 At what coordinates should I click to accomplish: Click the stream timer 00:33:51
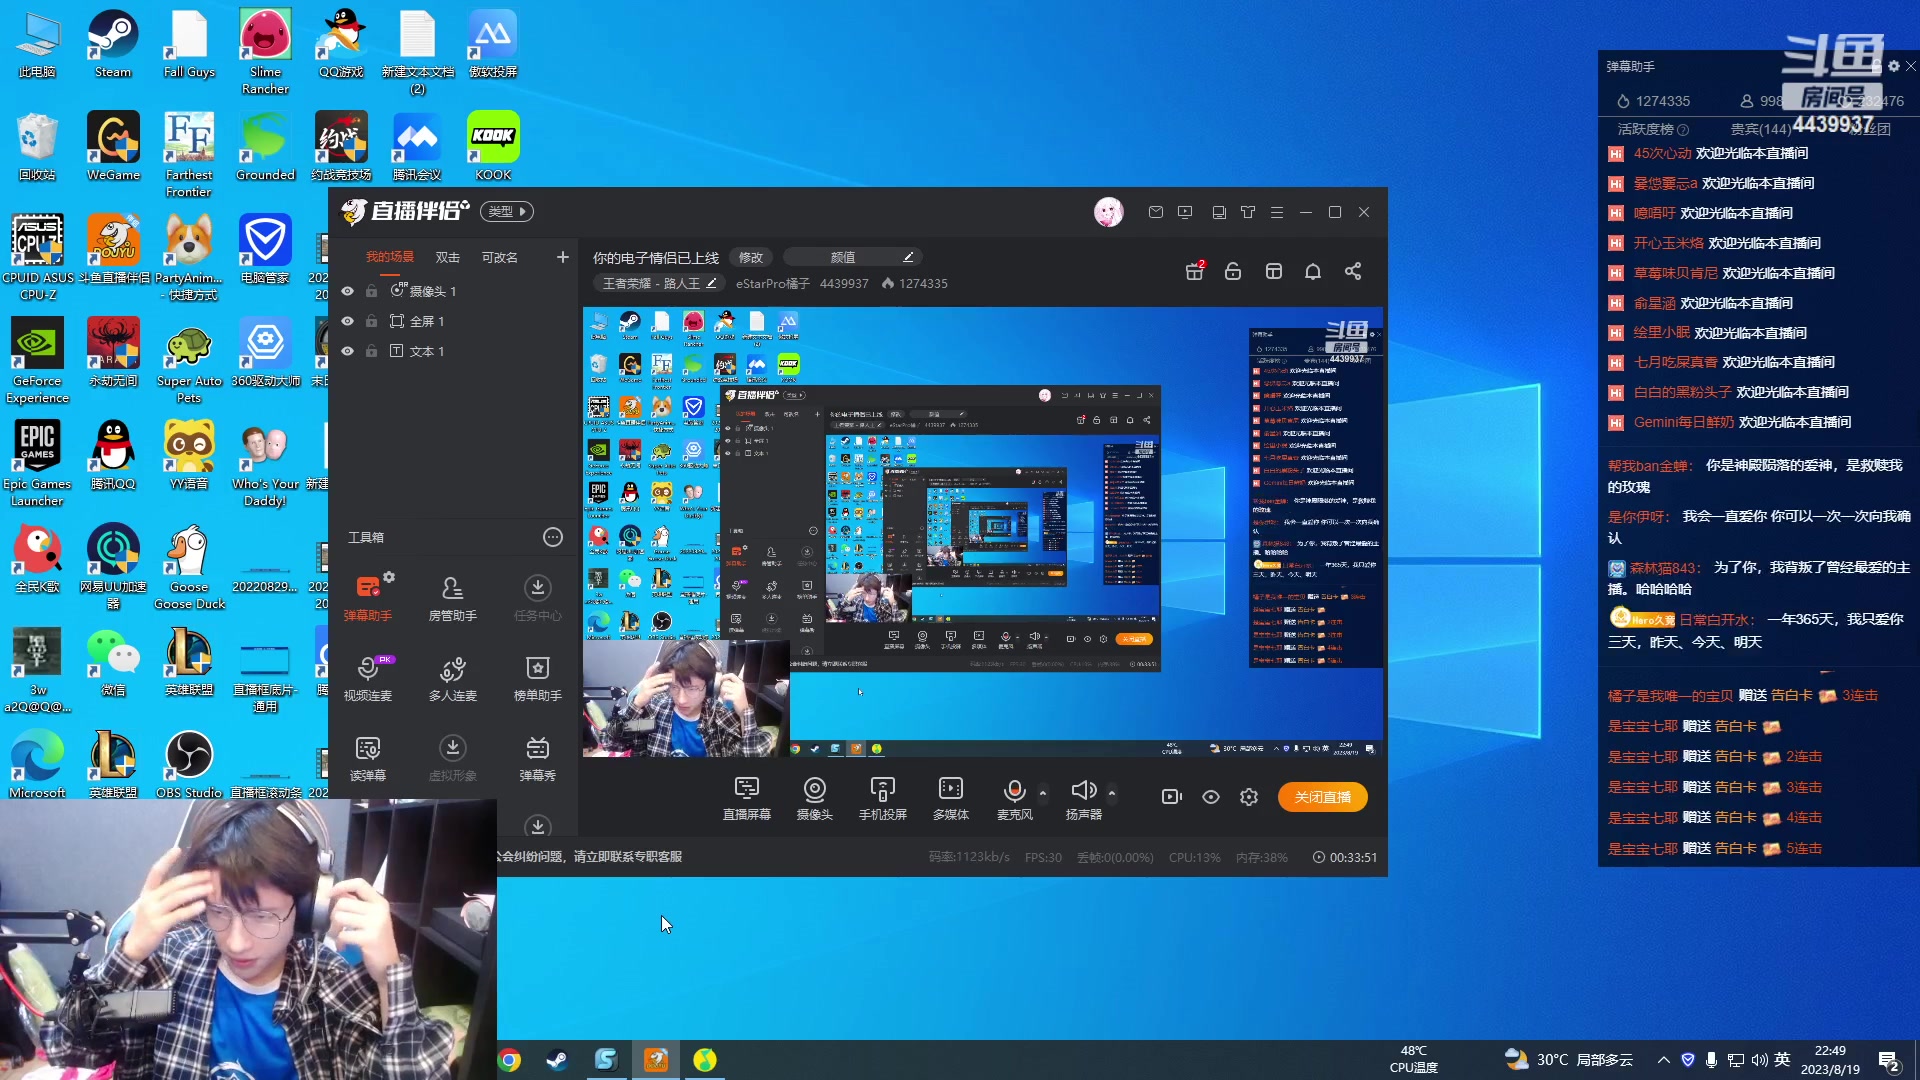tap(1345, 857)
